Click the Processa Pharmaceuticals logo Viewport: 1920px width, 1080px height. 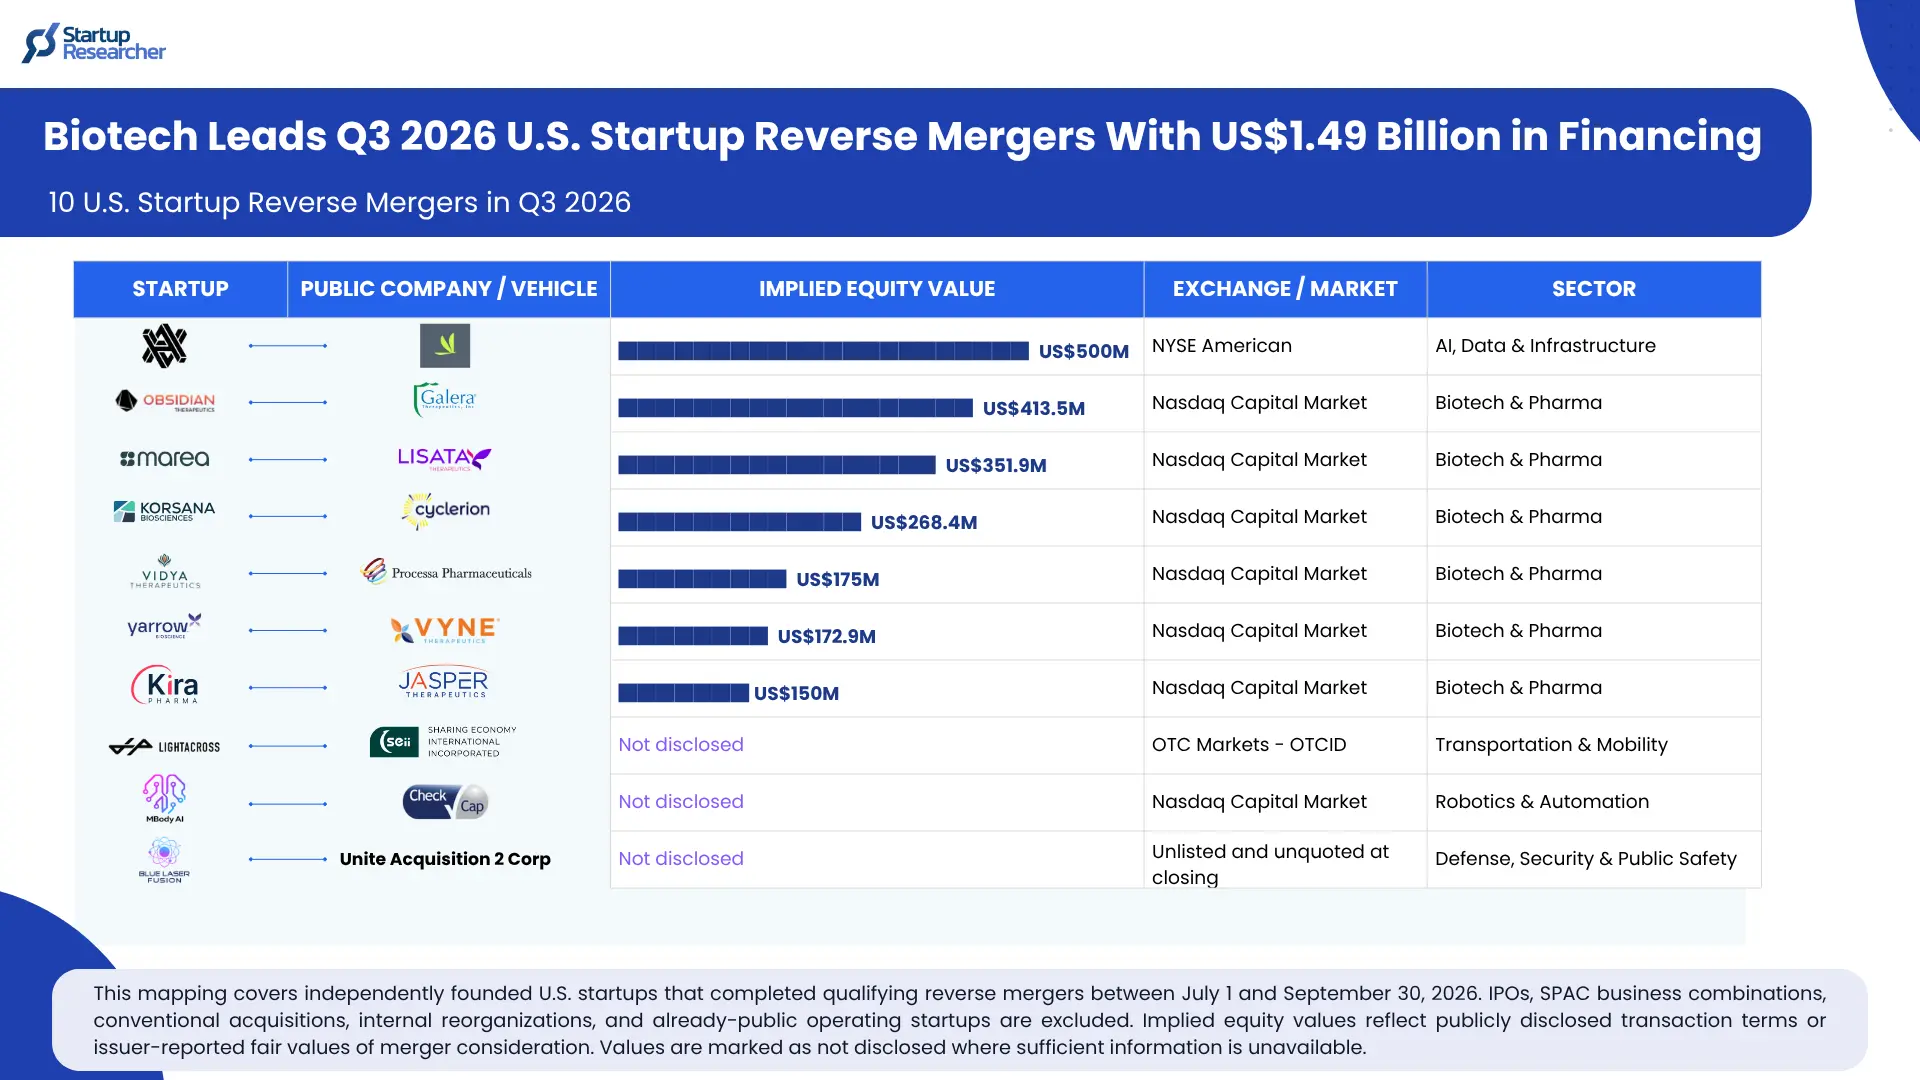[x=446, y=572]
